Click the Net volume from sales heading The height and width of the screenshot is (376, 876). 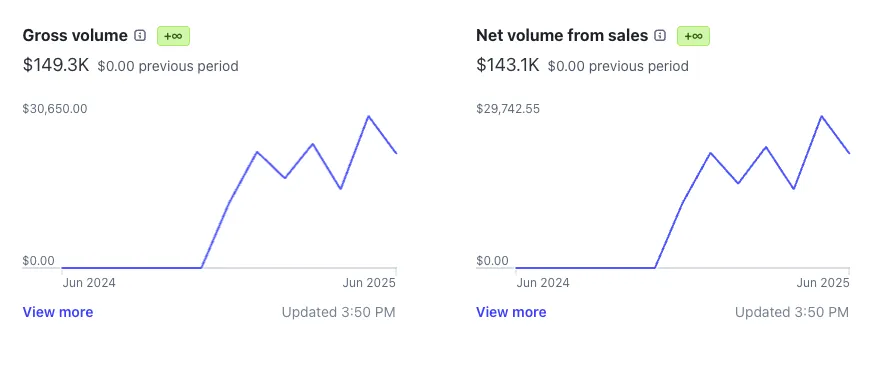tap(562, 36)
